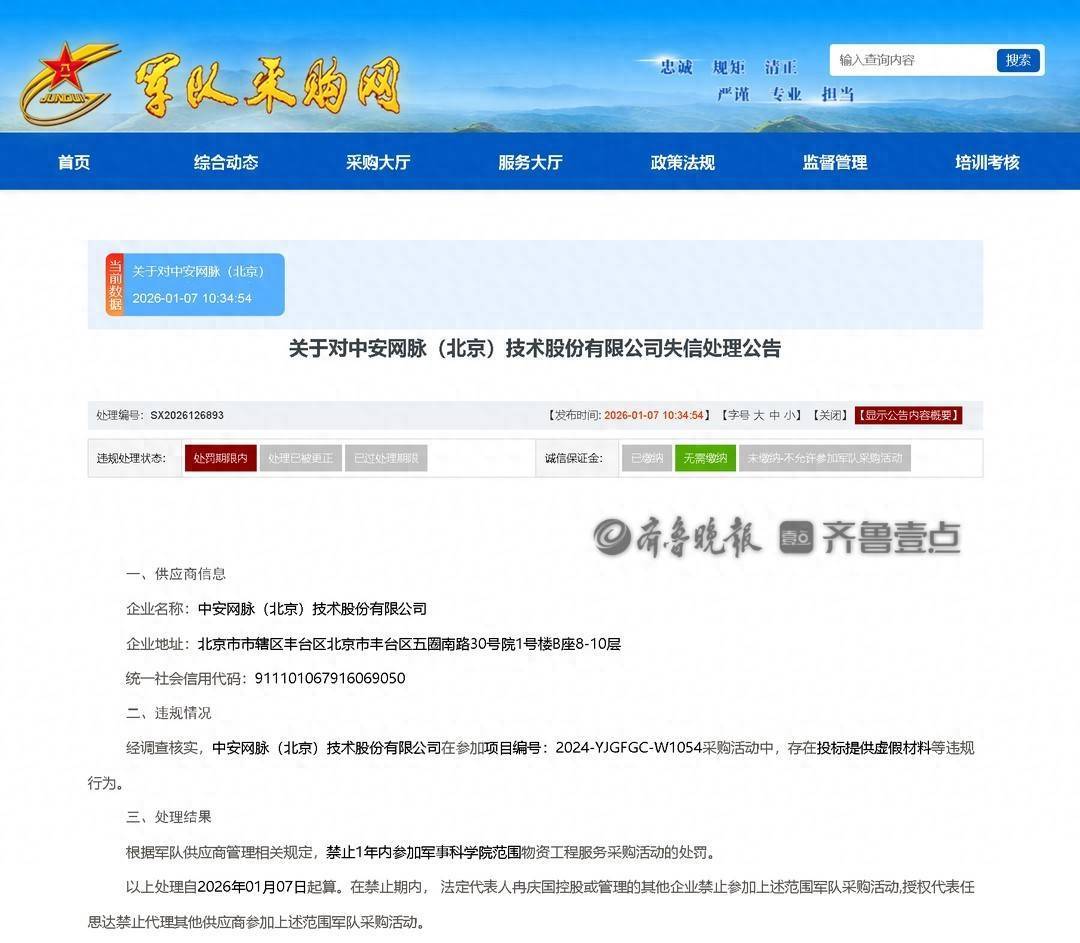Set font size to 大
Viewport: 1080px width, 943px height.
758,415
